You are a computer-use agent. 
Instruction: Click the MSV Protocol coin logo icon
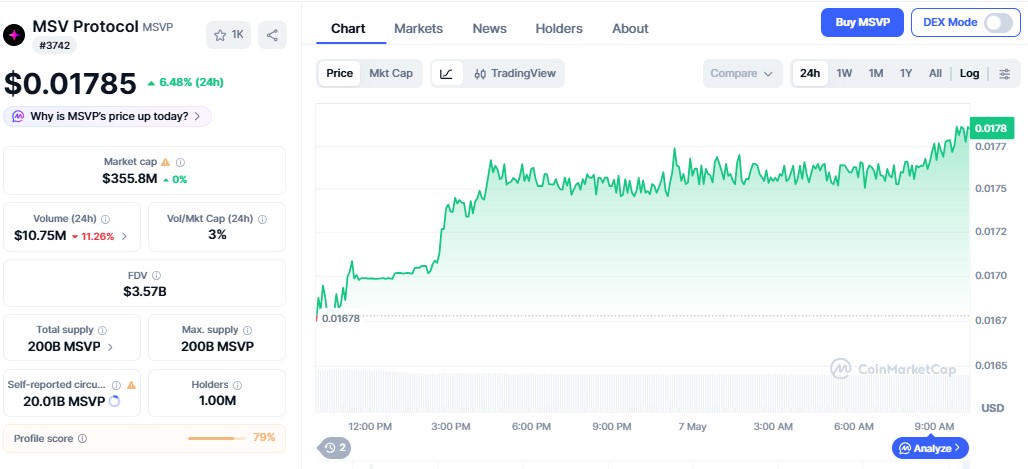click(14, 35)
